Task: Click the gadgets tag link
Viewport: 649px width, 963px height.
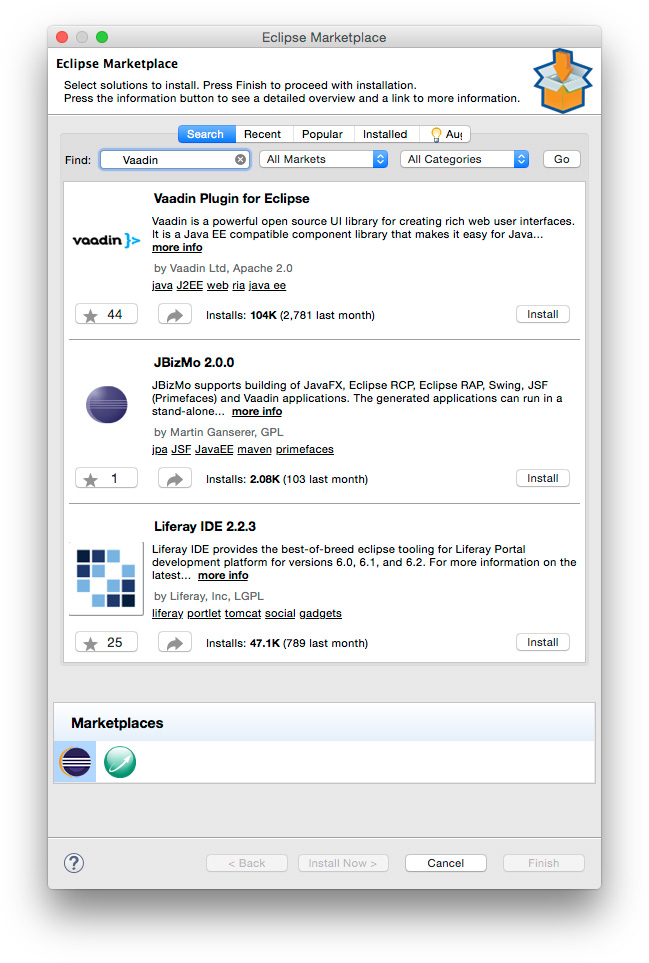Action: (321, 614)
